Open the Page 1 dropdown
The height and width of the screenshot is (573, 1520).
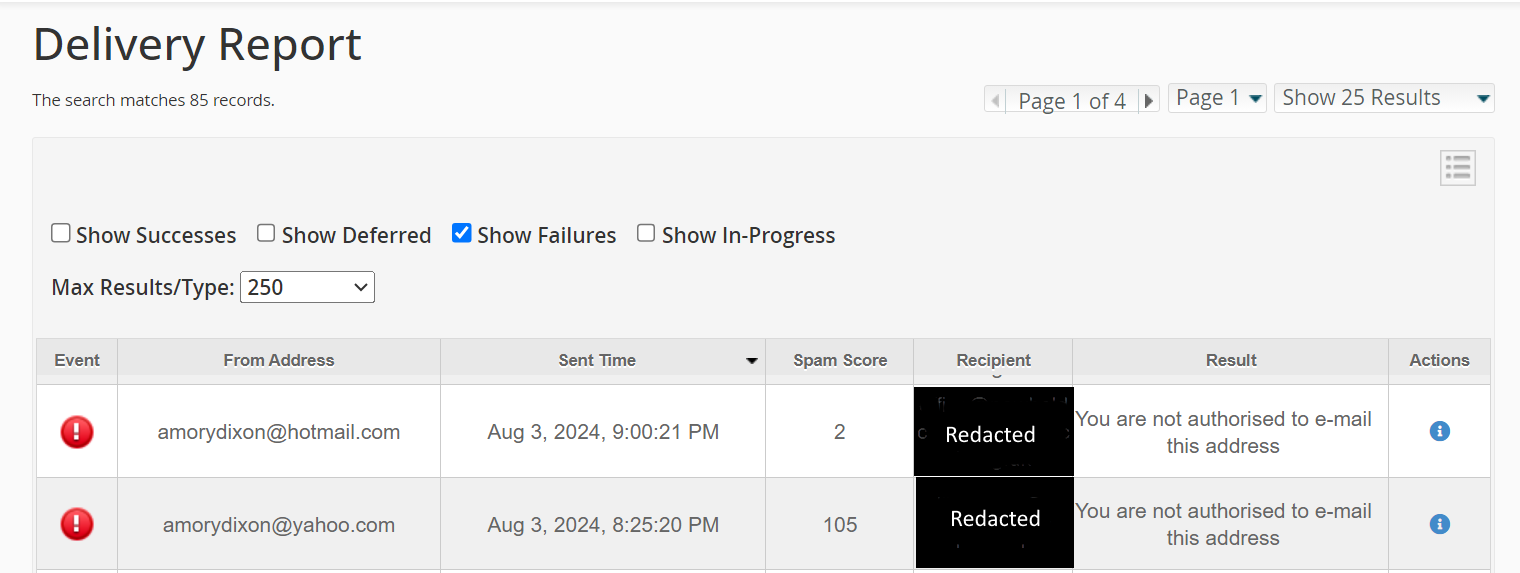tap(1218, 98)
